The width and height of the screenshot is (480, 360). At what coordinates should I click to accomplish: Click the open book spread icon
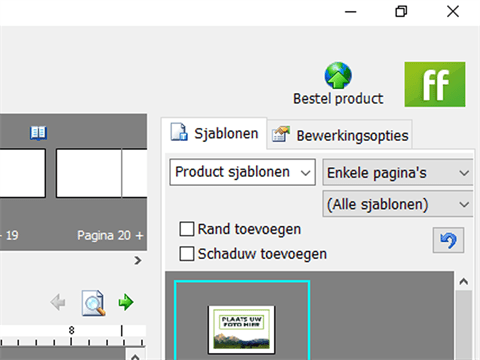(38, 133)
